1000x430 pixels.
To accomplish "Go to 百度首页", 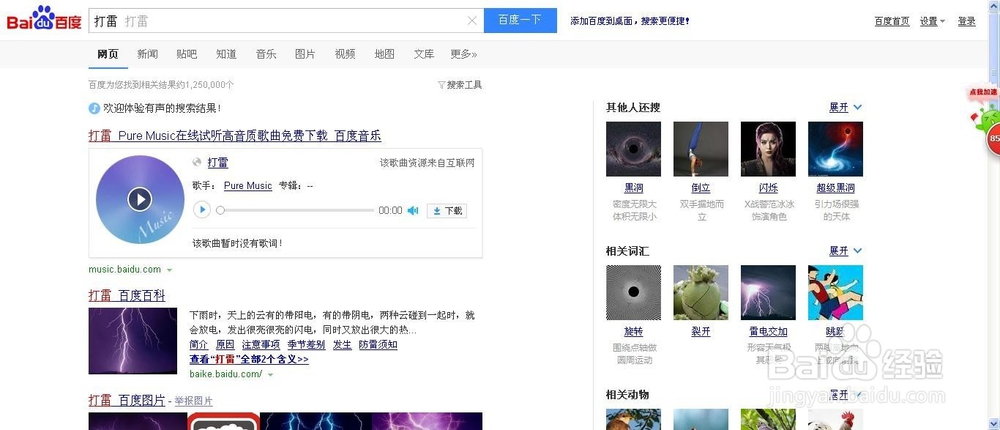I will tap(892, 21).
